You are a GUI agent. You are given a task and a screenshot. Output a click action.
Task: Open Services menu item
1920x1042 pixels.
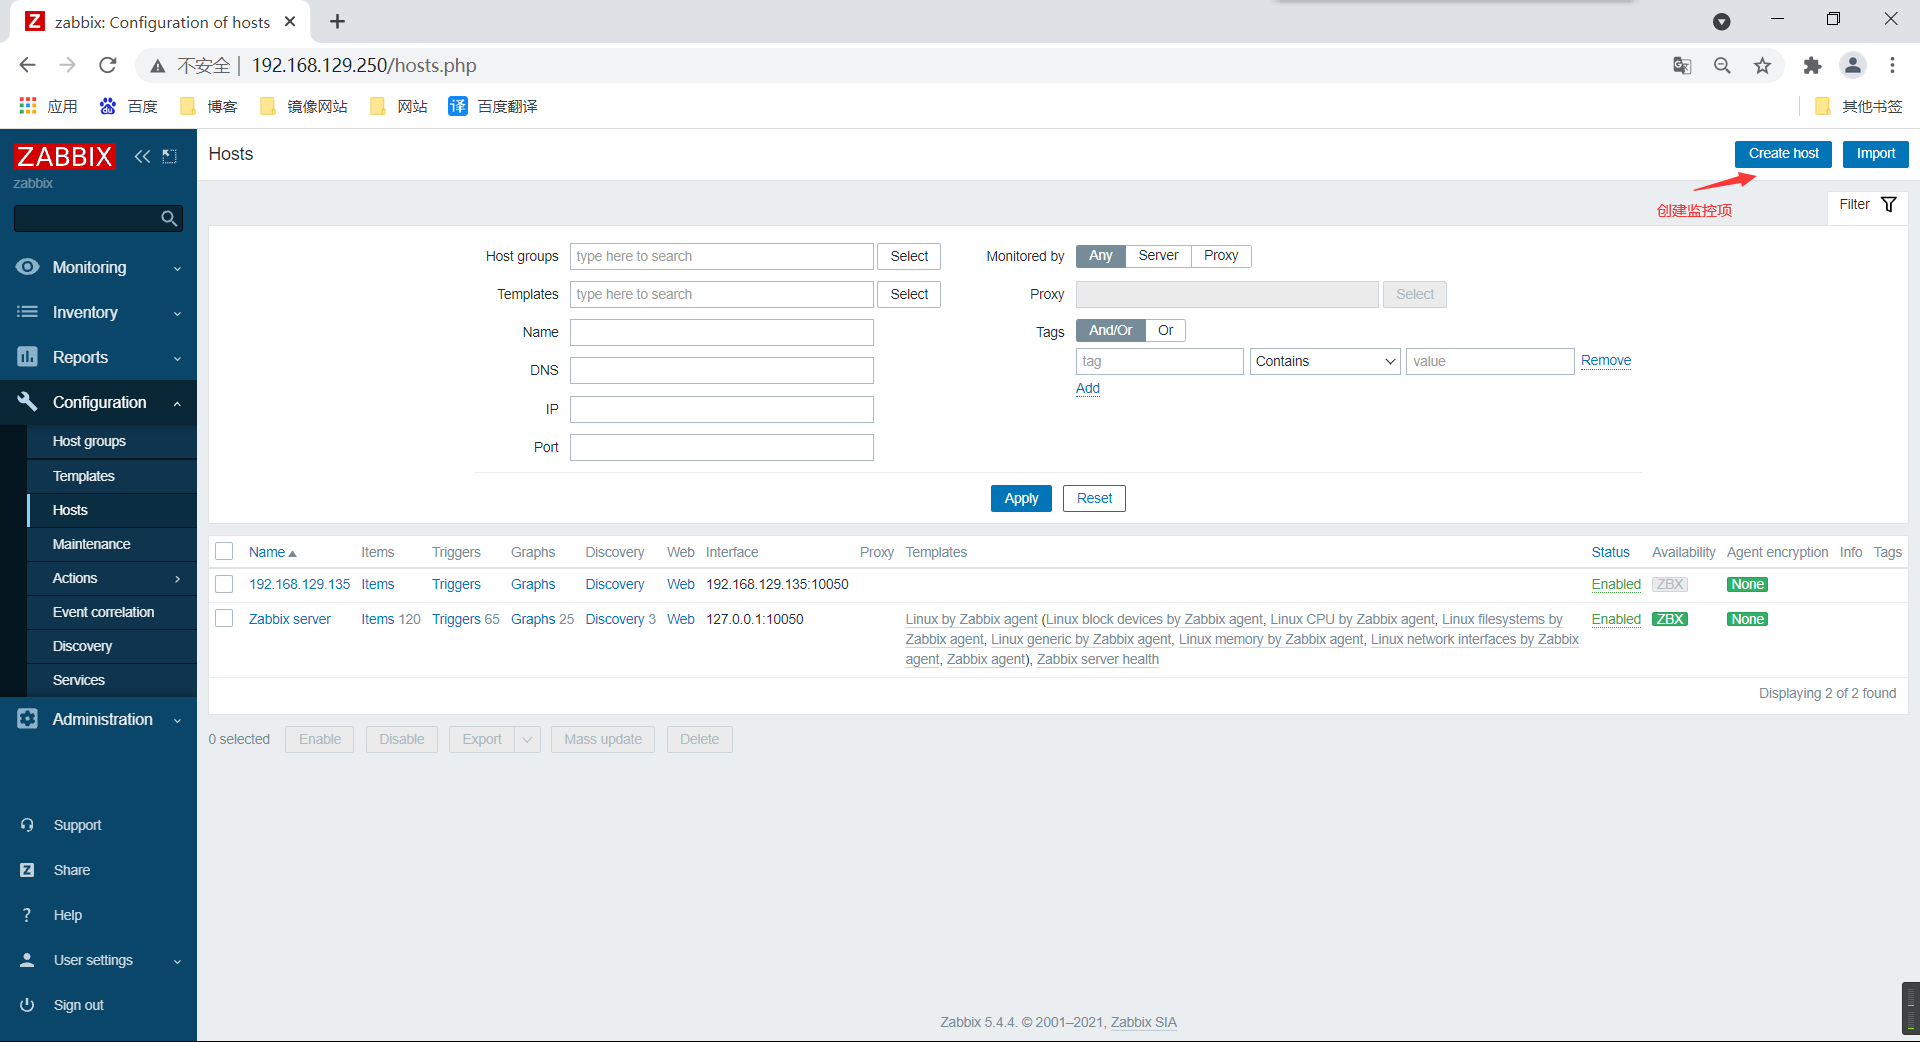pos(79,680)
